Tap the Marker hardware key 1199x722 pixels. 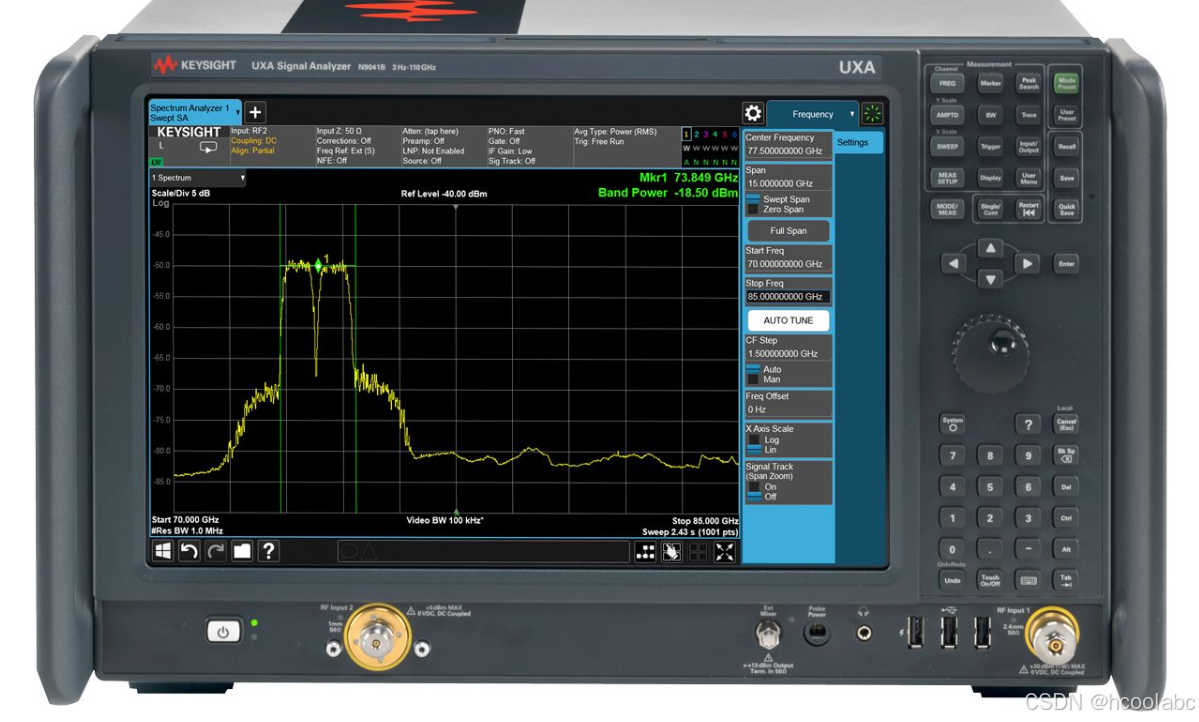point(990,83)
